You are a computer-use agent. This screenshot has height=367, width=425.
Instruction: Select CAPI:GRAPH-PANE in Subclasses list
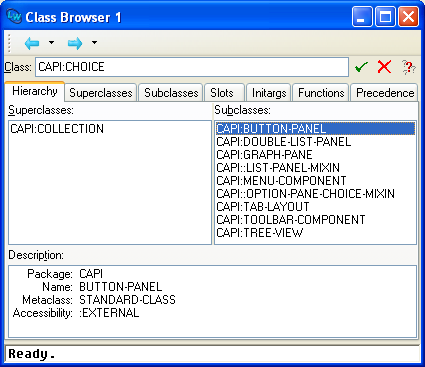pos(264,155)
